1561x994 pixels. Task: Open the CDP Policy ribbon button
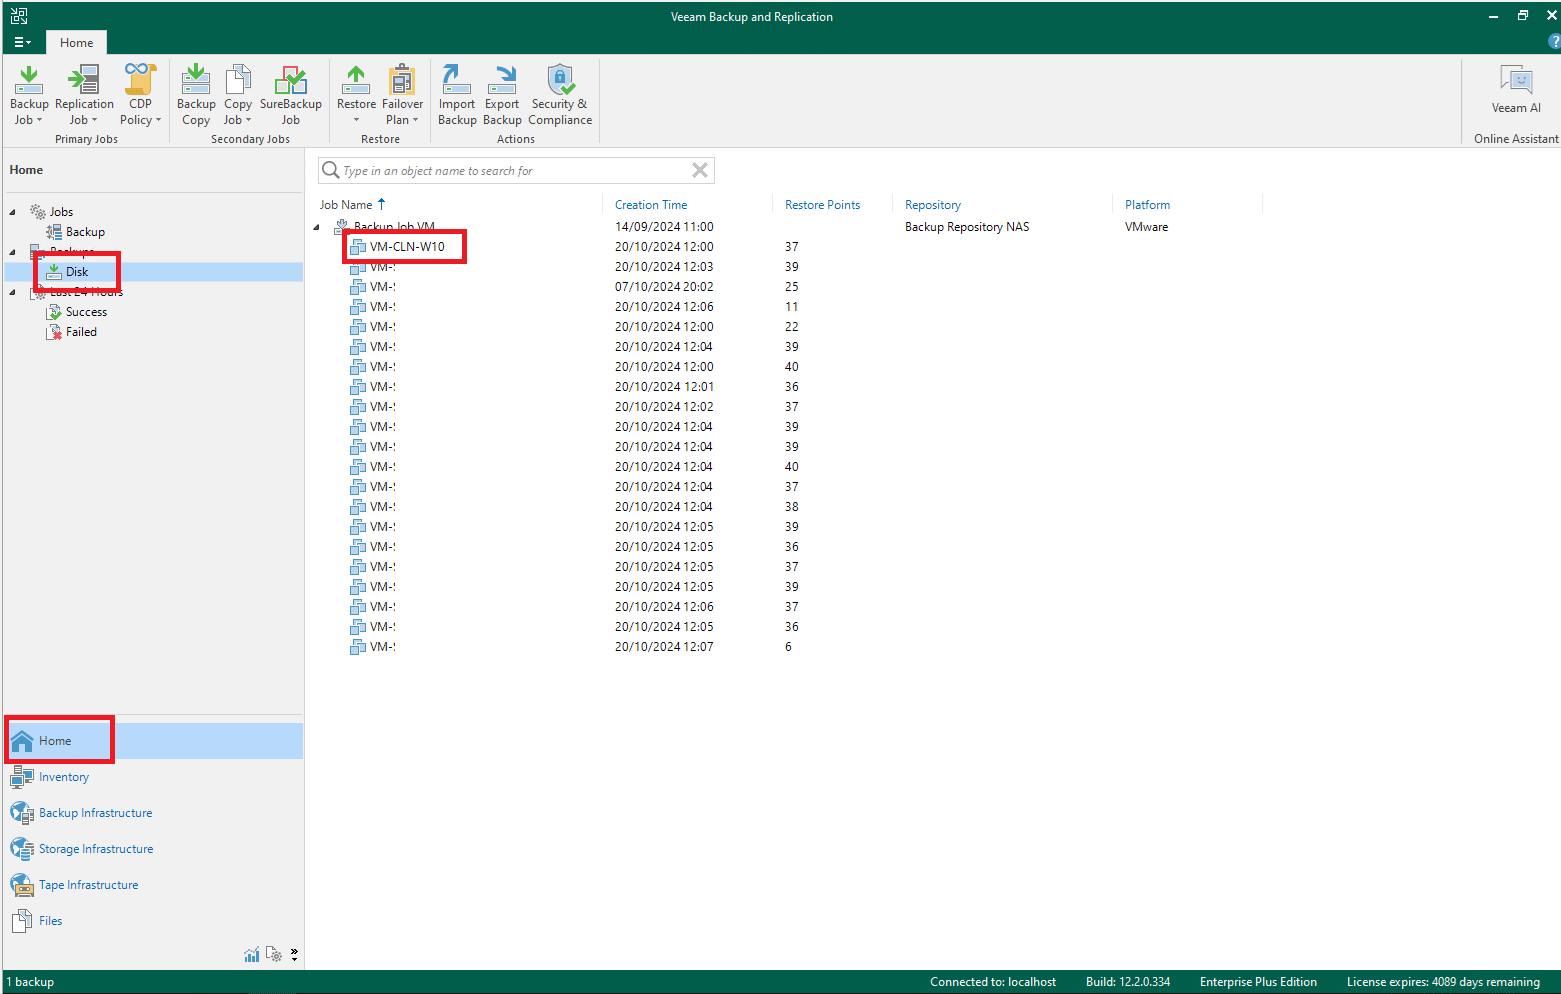tap(140, 94)
